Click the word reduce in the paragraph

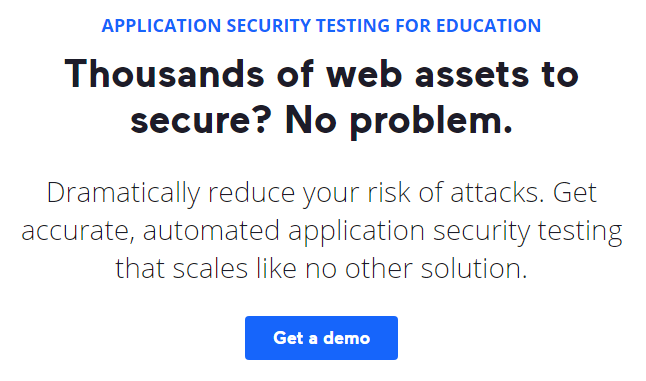(251, 193)
